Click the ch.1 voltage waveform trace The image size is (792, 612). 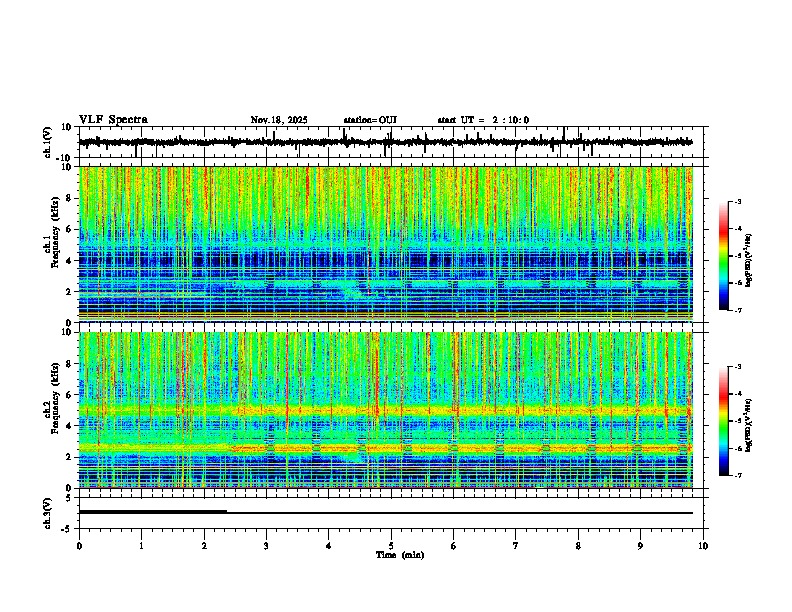coord(385,142)
